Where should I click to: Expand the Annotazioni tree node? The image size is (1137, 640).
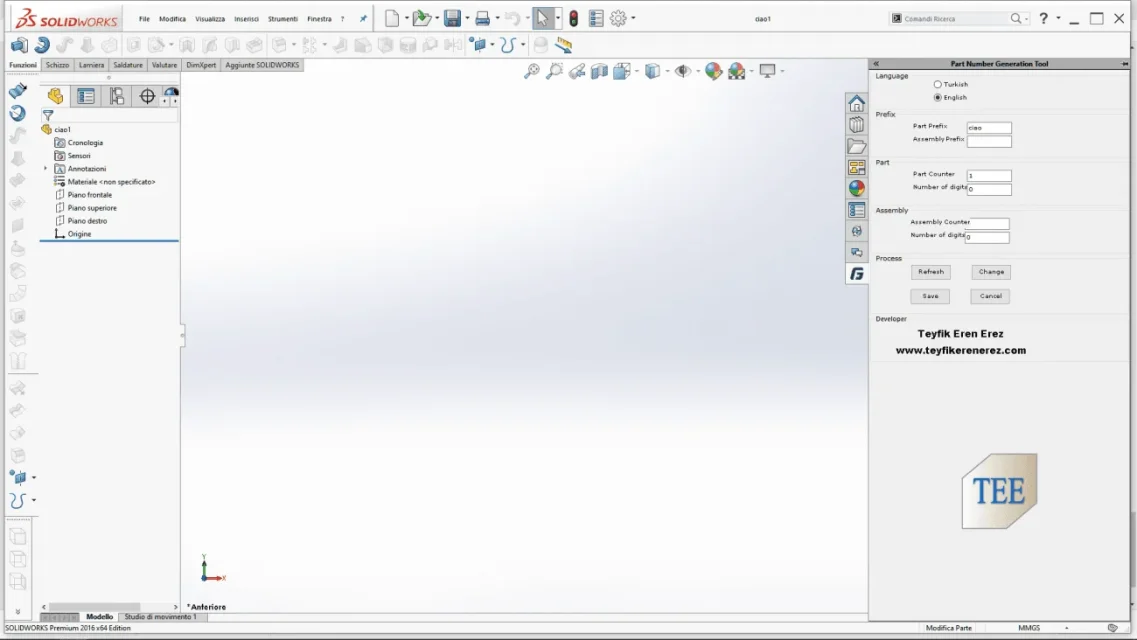46,169
